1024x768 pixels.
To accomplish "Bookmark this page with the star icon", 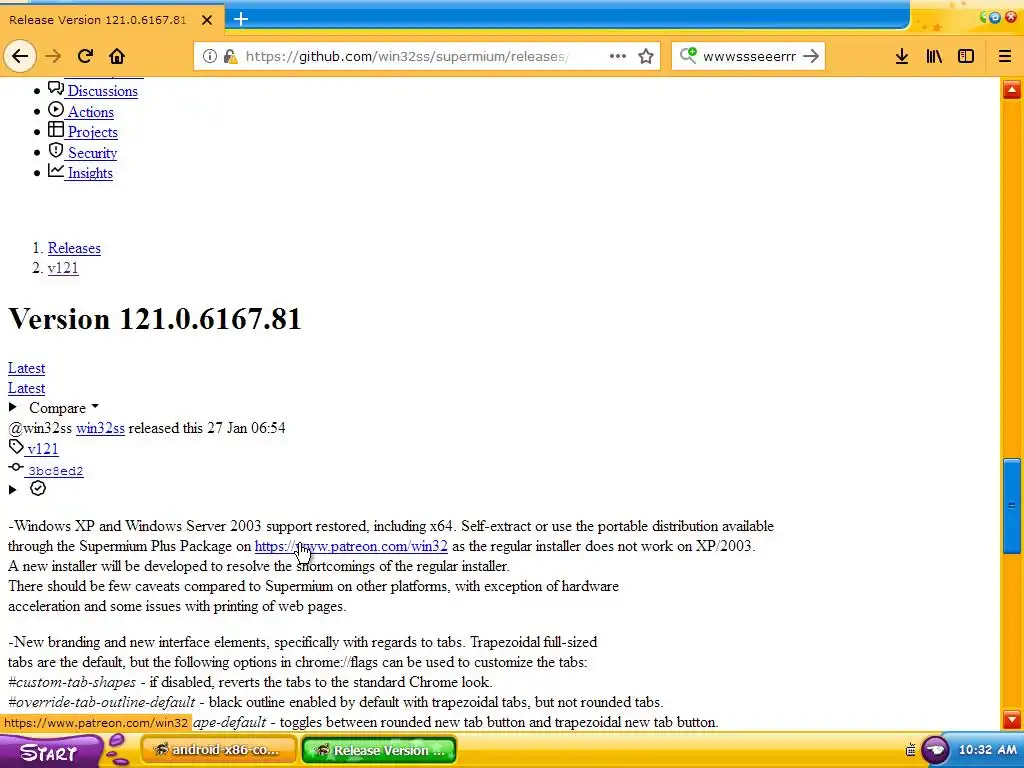I will (x=646, y=56).
